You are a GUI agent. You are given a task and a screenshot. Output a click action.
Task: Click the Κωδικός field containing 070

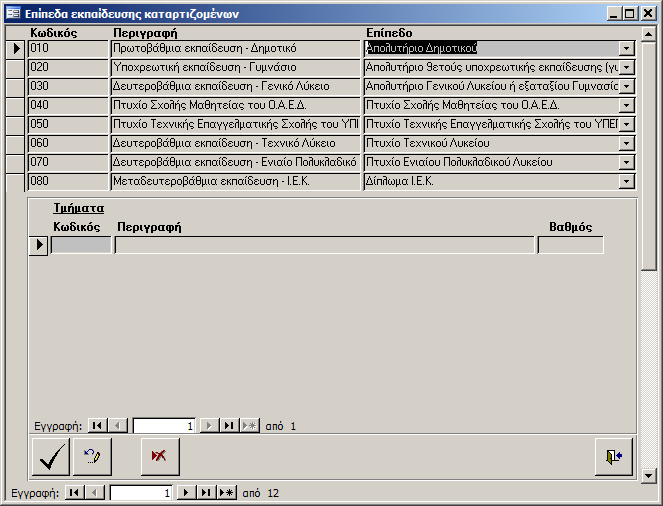[67, 162]
